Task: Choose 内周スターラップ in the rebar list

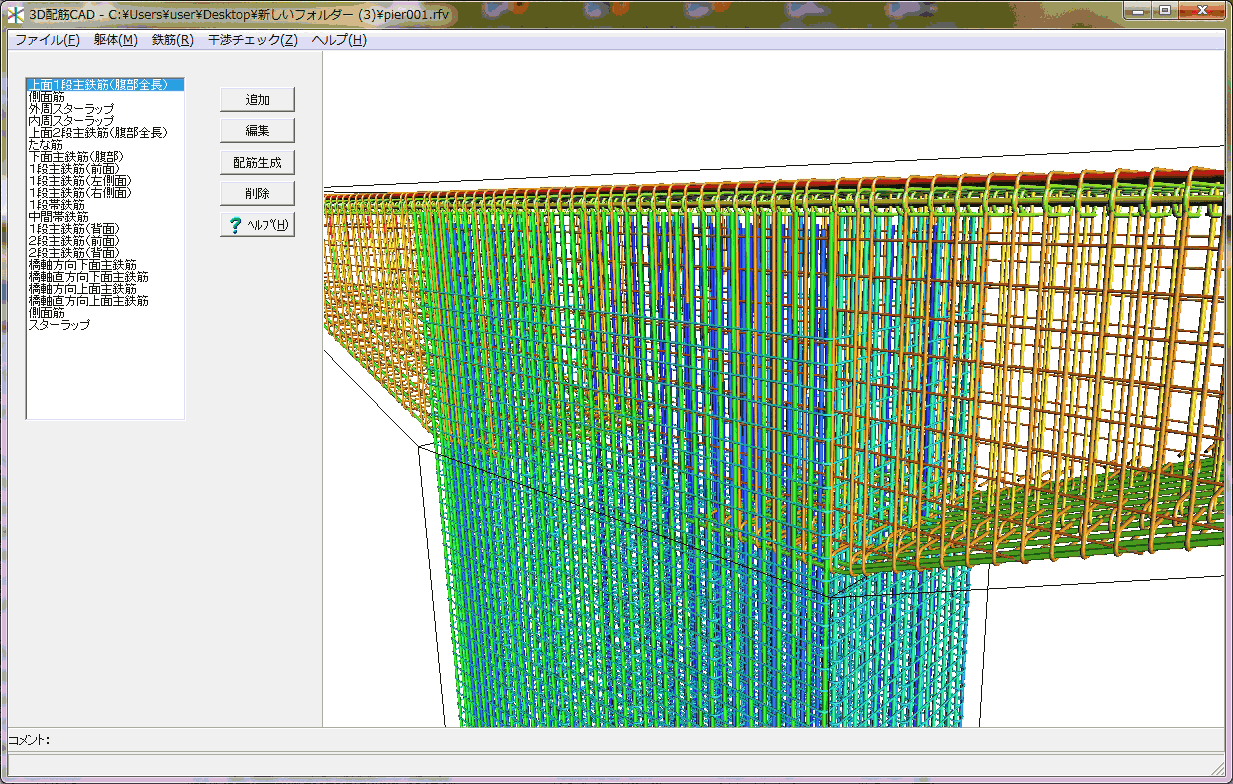Action: point(71,121)
